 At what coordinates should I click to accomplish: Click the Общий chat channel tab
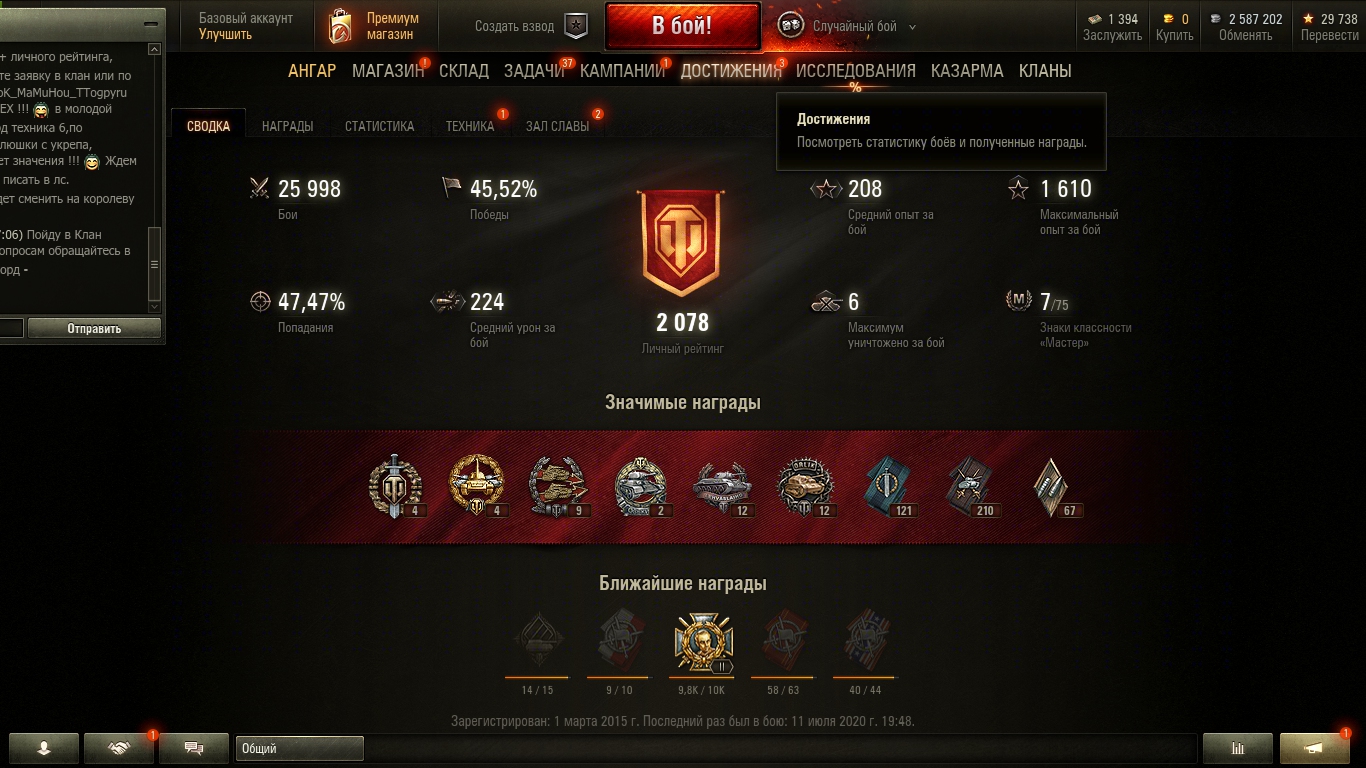pos(300,748)
